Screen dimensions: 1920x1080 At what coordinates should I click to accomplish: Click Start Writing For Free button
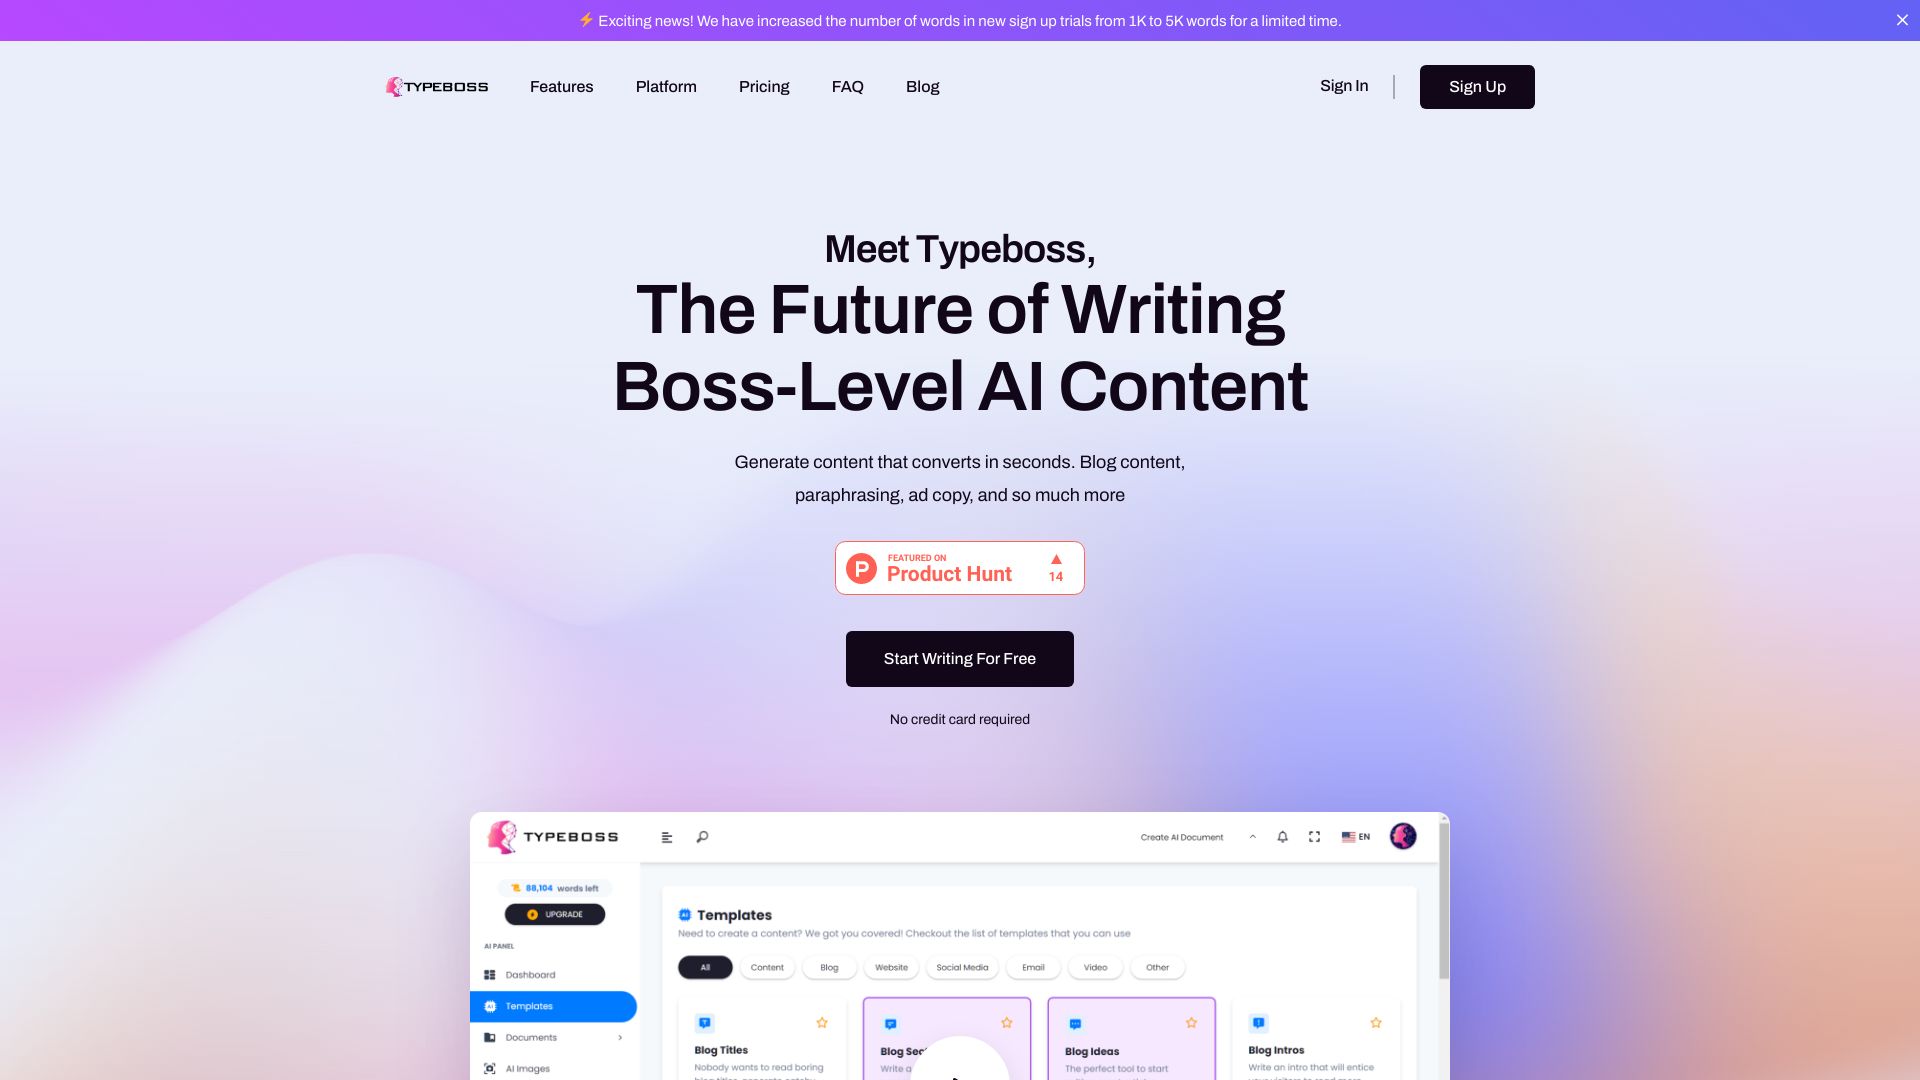point(960,658)
